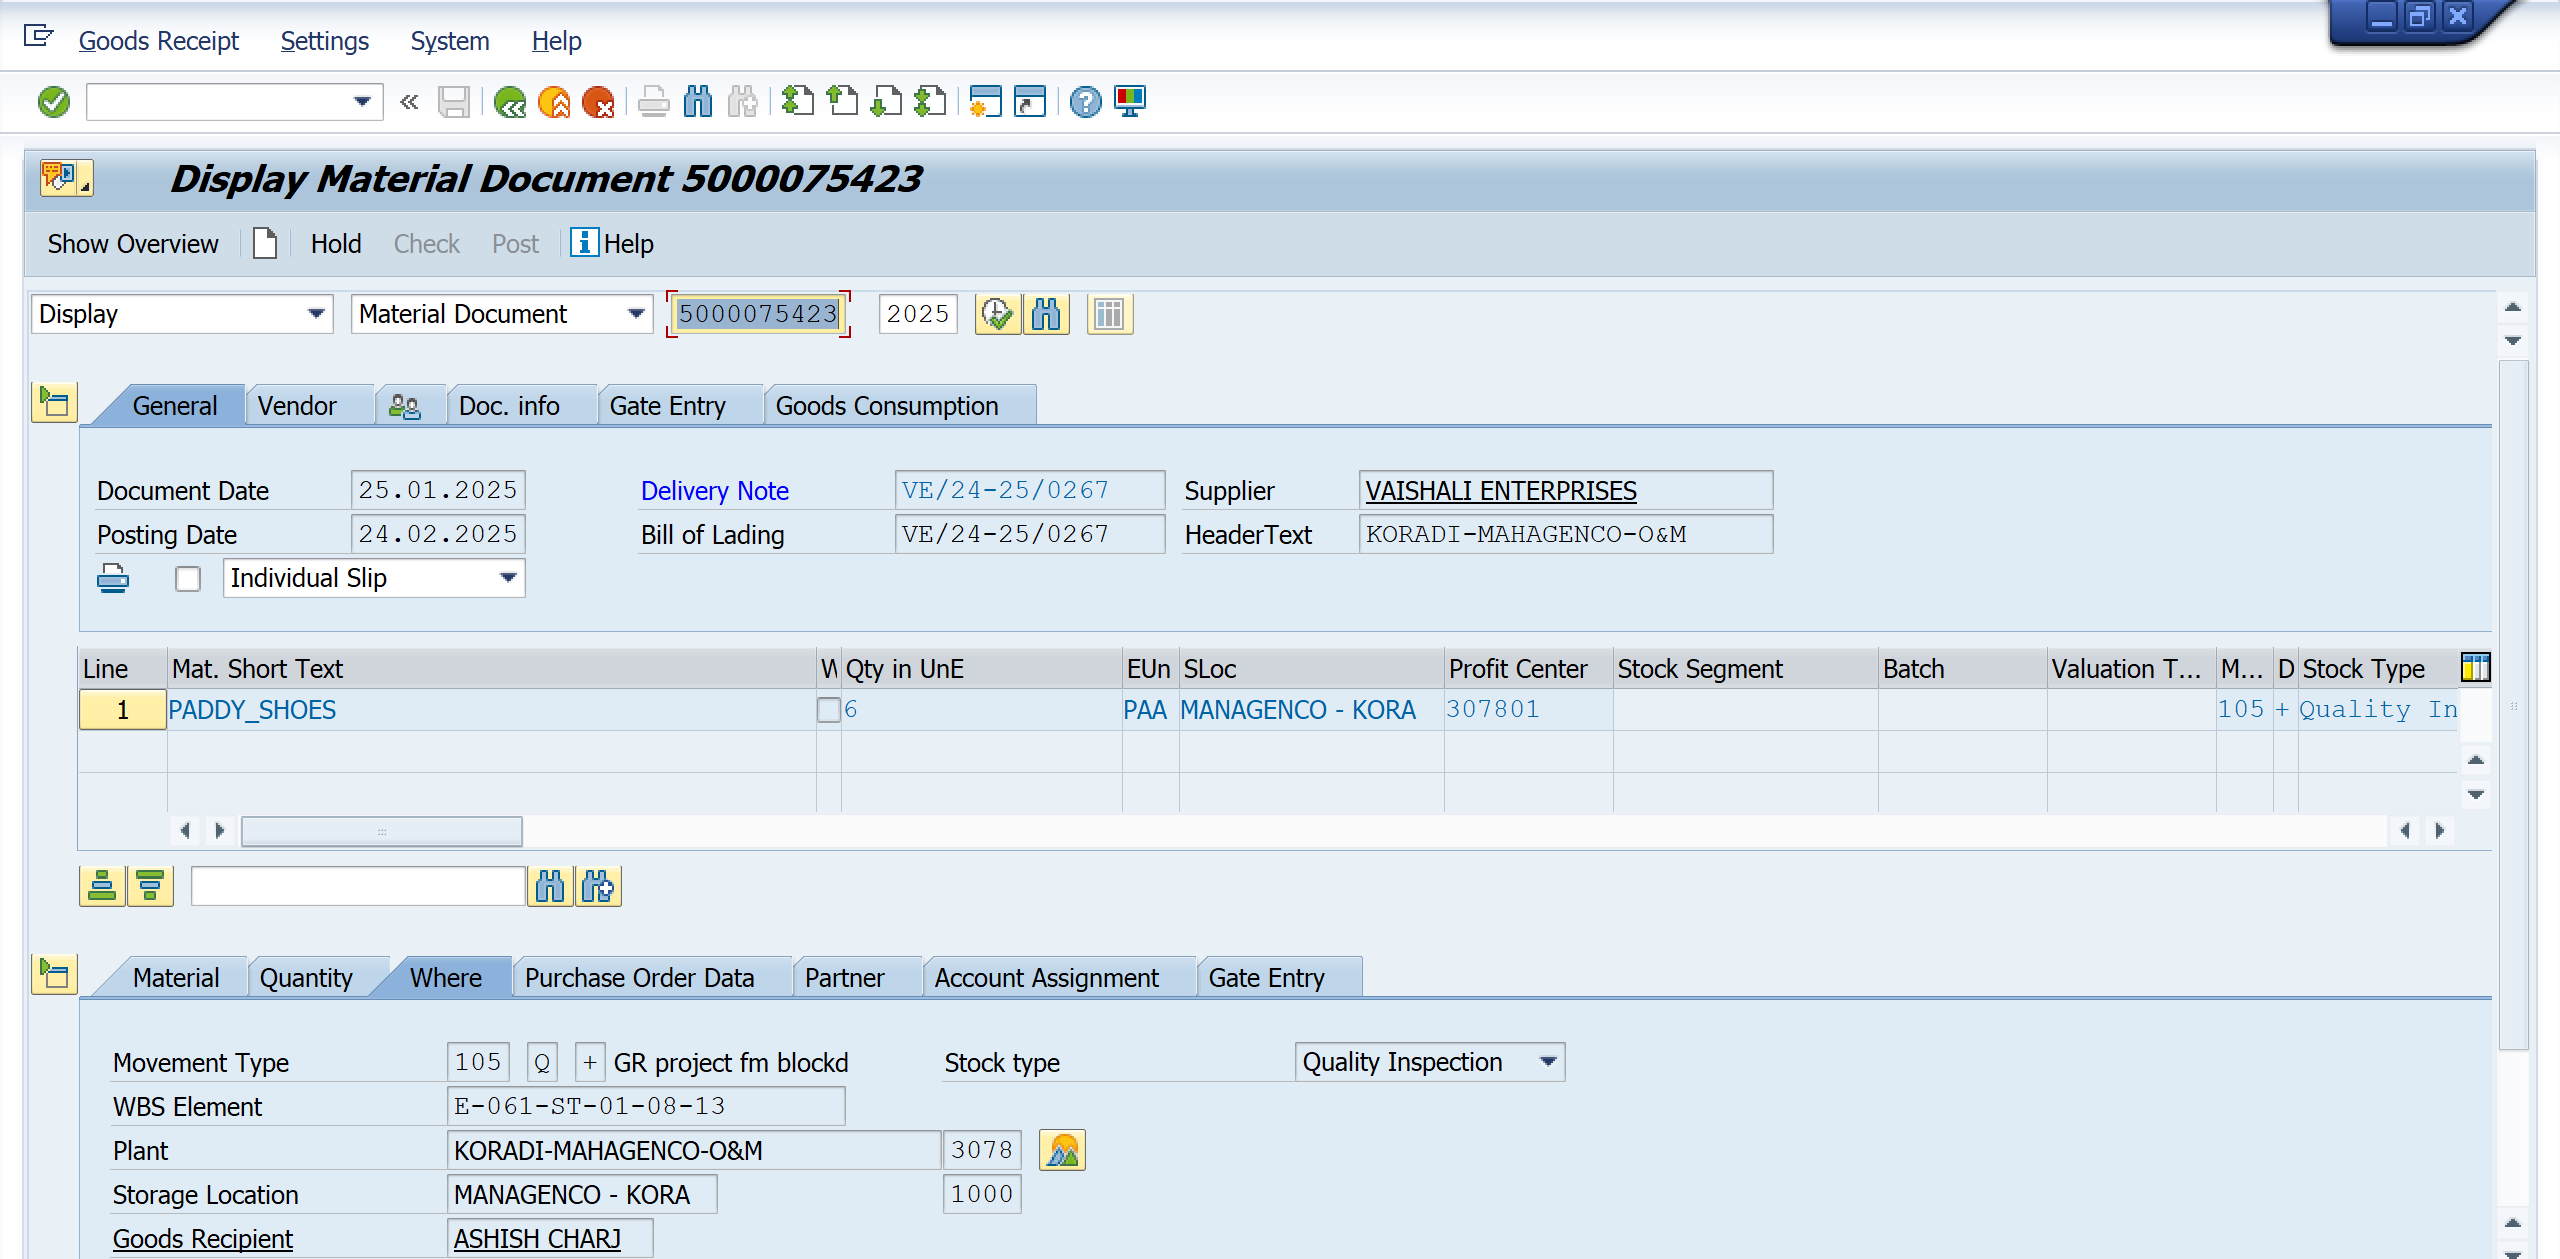Click the red Cancel toolbar icon

(x=598, y=102)
